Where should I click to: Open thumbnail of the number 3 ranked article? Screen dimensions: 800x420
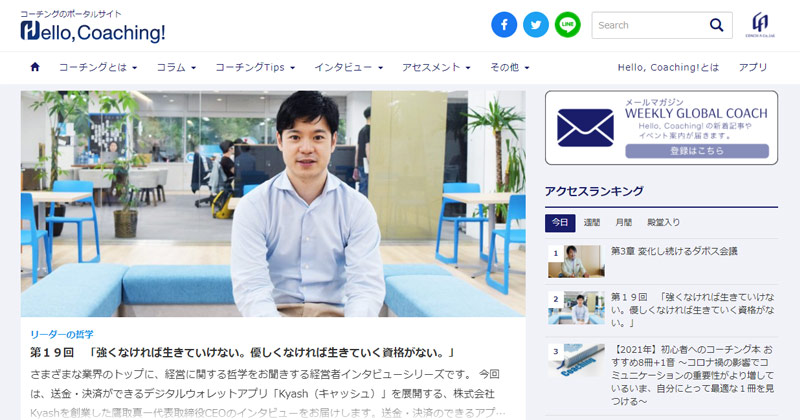[577, 360]
